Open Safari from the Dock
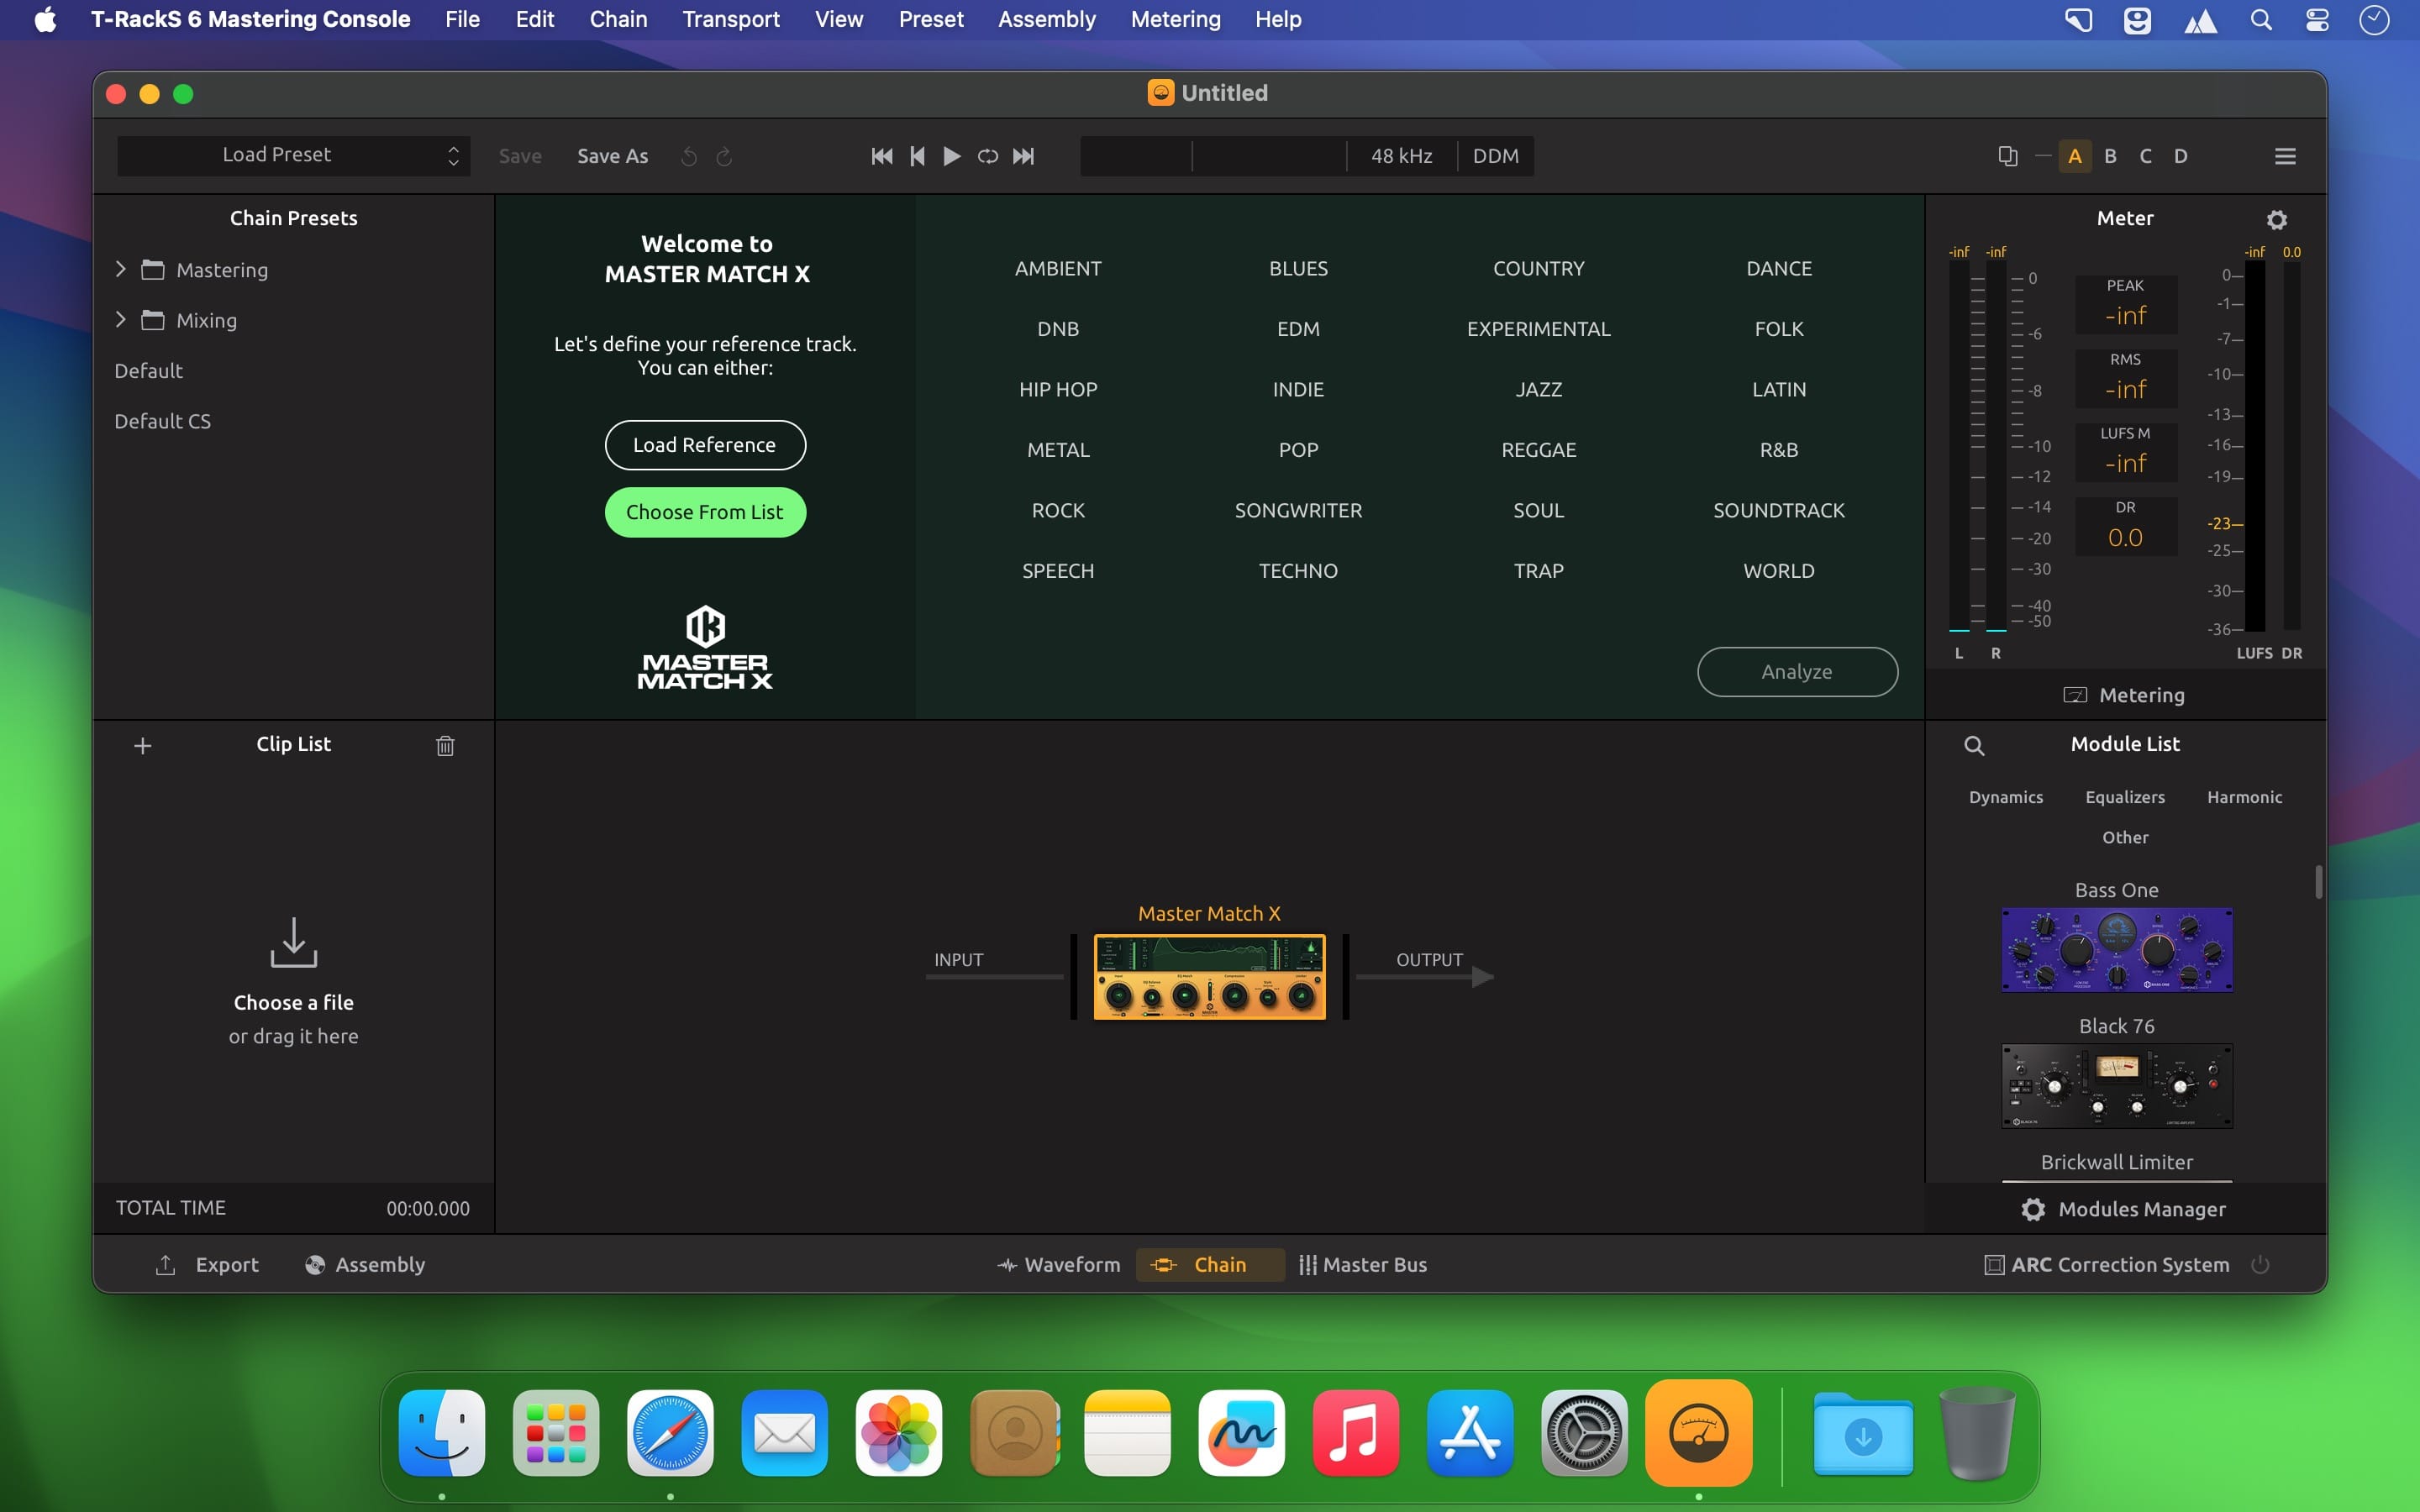Screen dimensions: 2420x1512 (x=670, y=1432)
